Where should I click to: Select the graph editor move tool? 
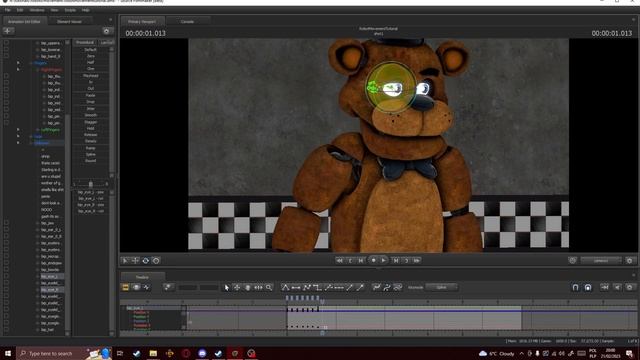pyautogui.click(x=237, y=287)
